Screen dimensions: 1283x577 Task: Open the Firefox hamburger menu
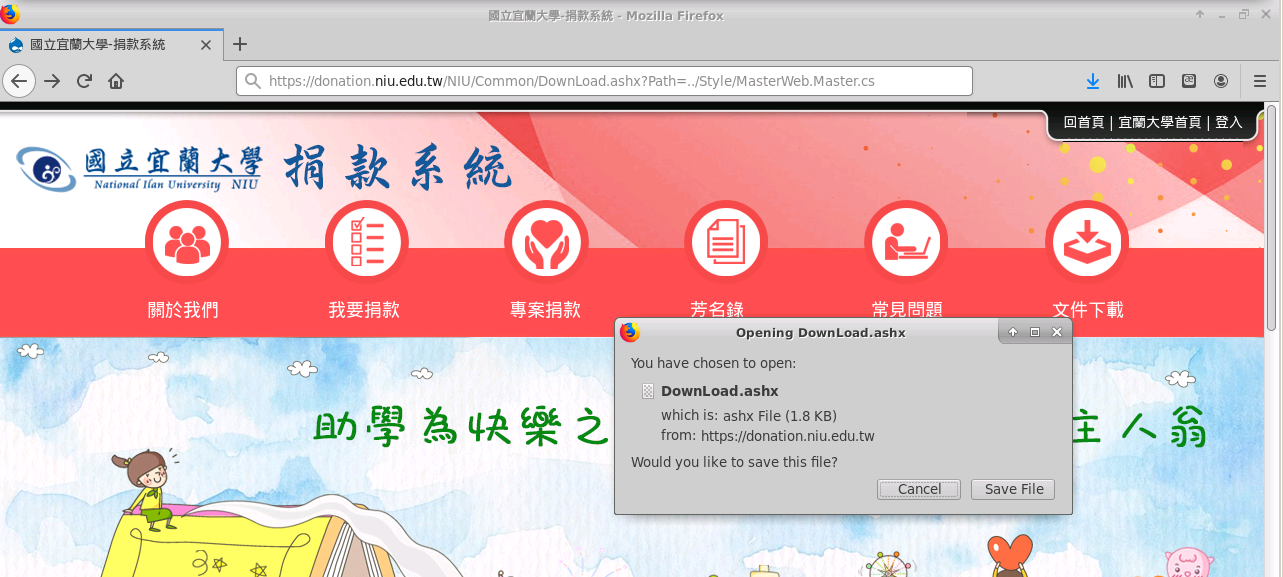point(1260,81)
